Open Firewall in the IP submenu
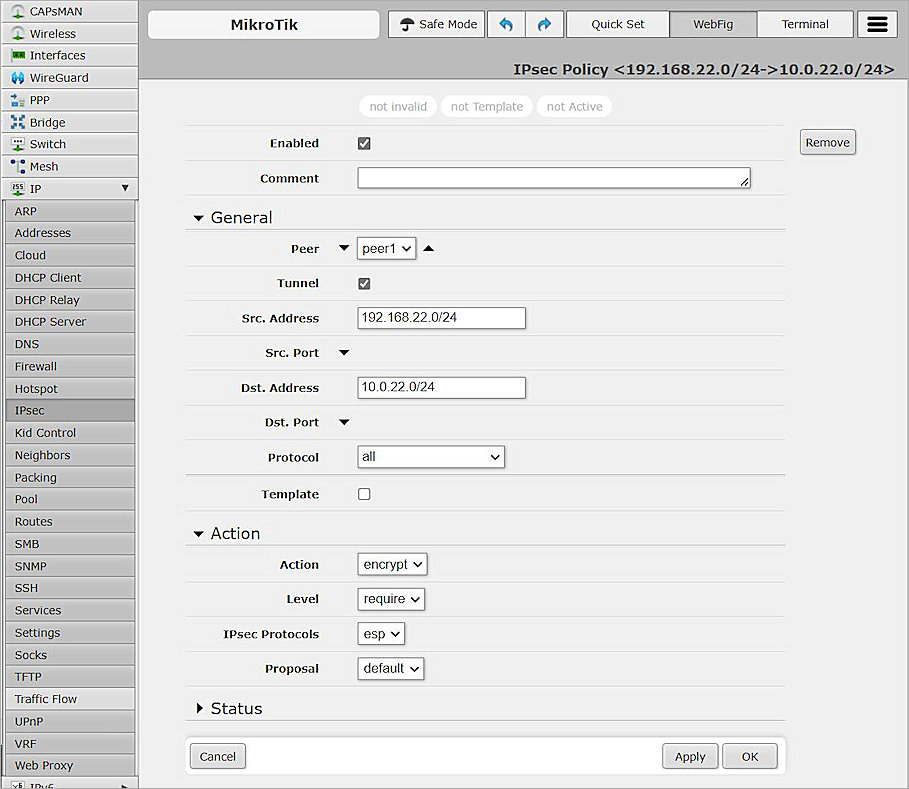909x789 pixels. pyautogui.click(x=36, y=366)
